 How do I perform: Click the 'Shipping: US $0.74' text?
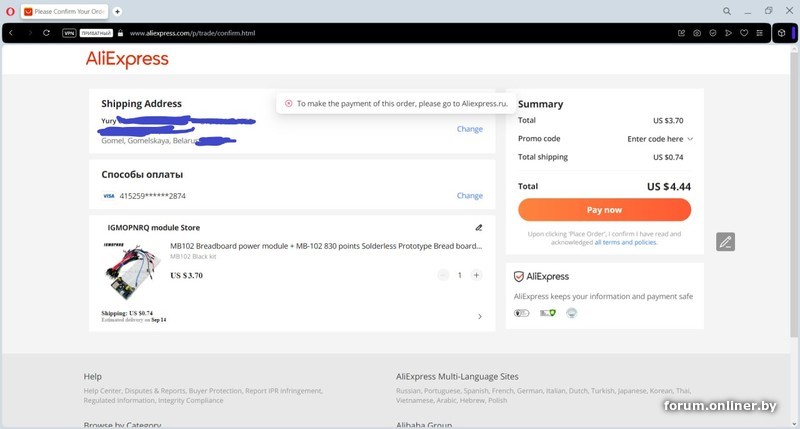coord(127,313)
